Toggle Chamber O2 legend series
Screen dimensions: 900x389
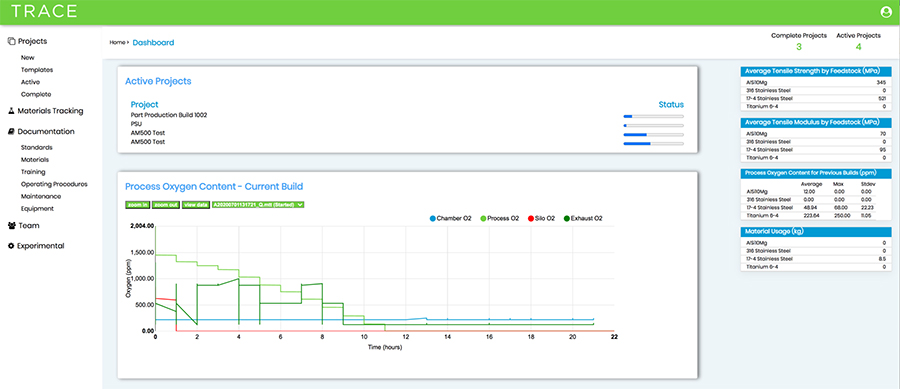[x=451, y=219]
